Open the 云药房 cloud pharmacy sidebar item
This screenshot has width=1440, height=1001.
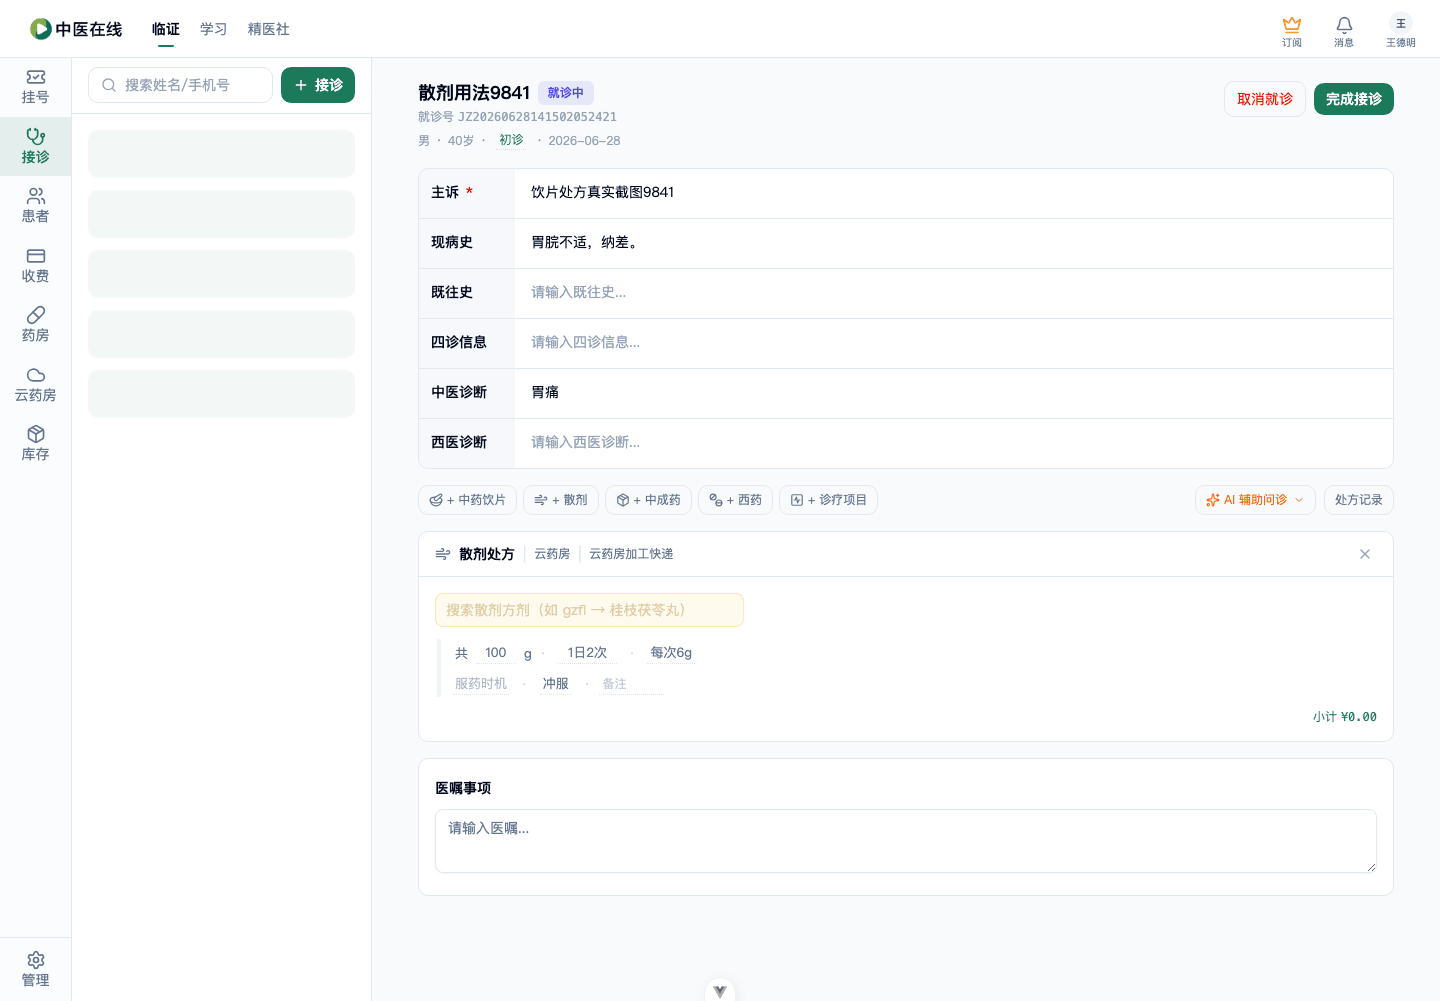pos(35,385)
